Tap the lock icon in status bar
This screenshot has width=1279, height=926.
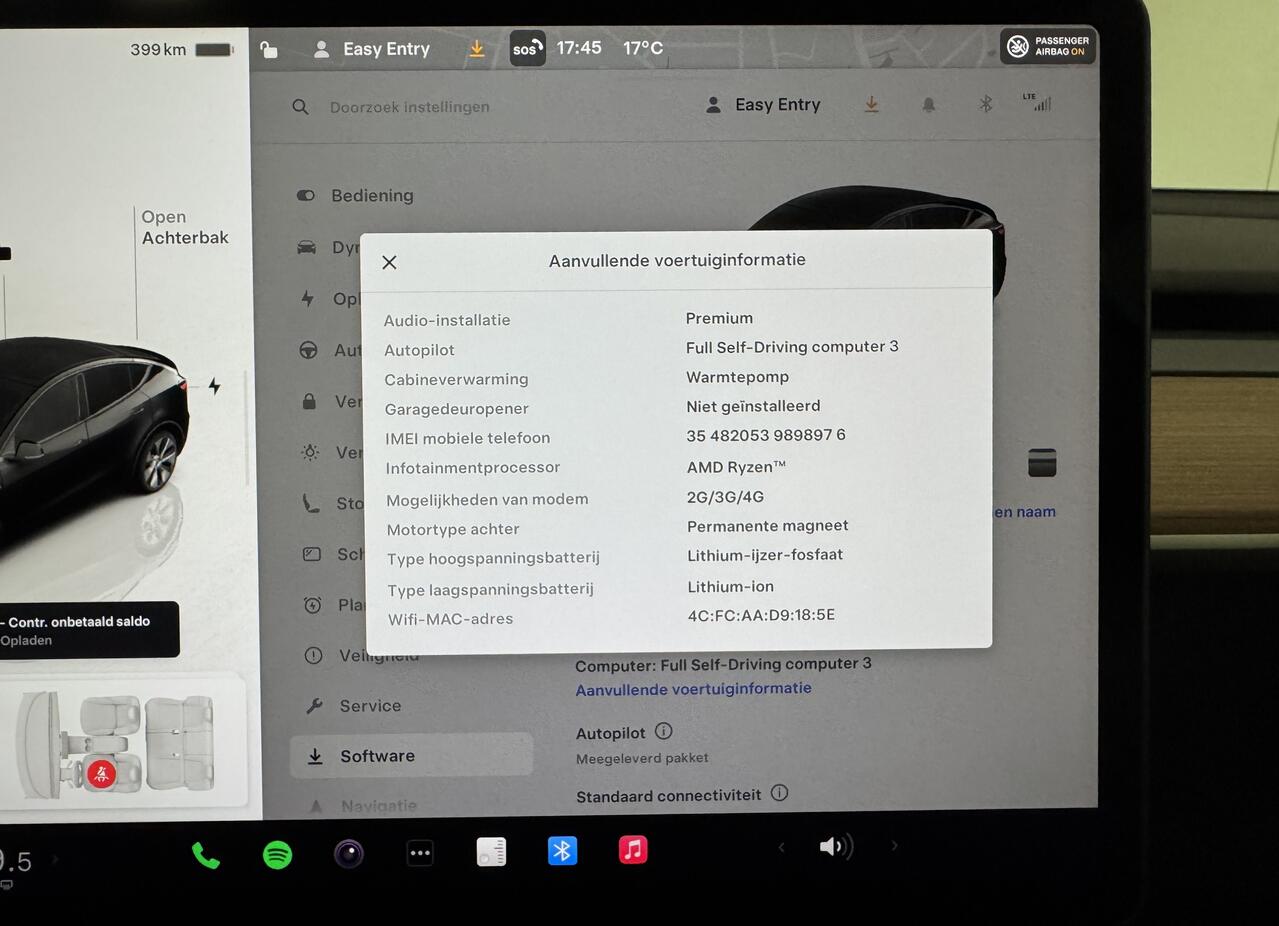tap(268, 49)
